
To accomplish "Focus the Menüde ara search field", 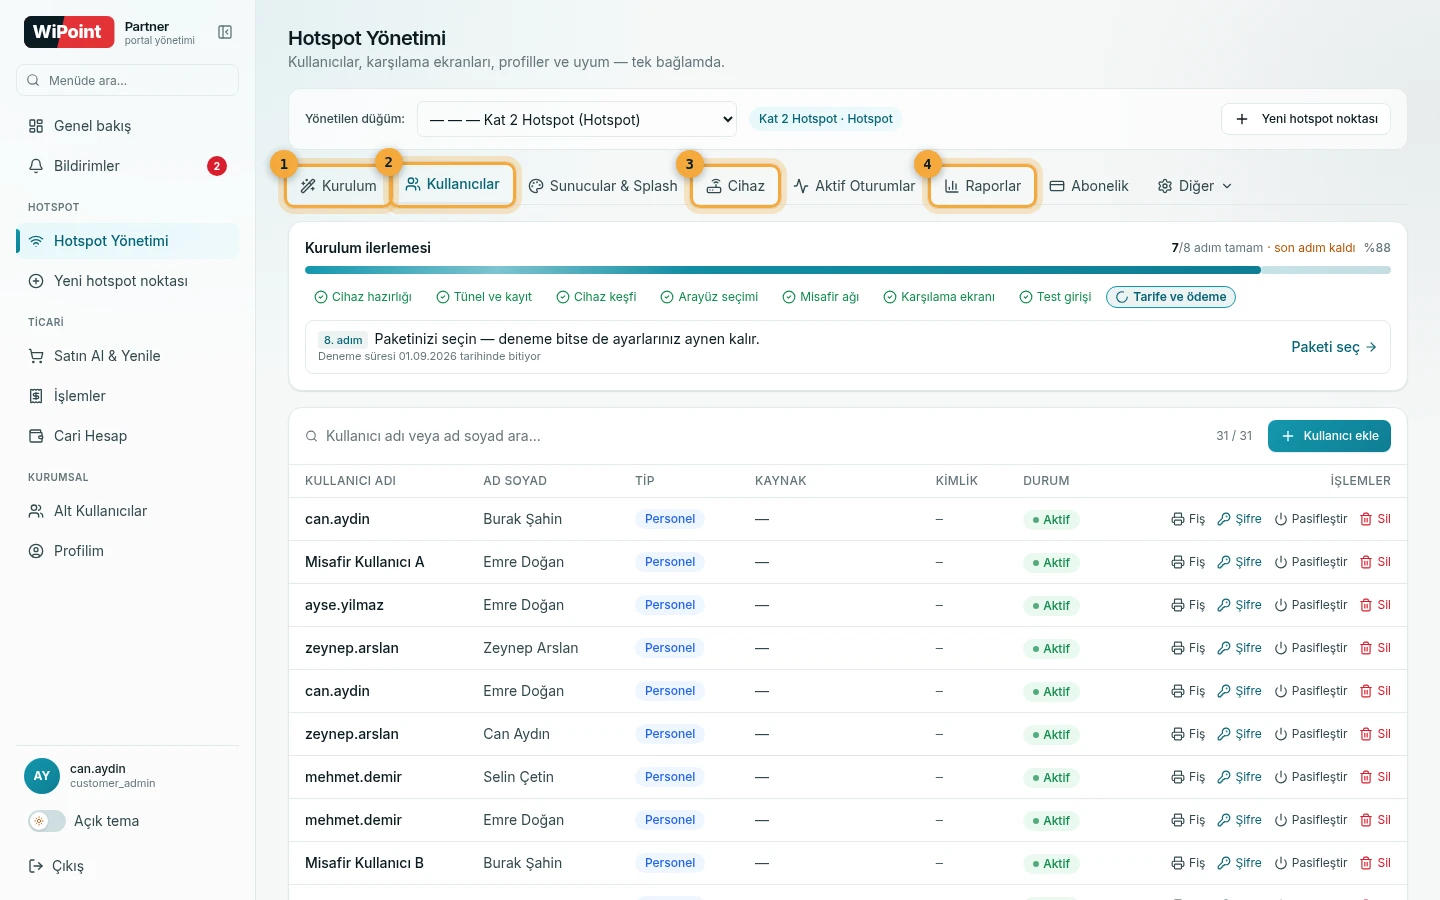I will [x=127, y=80].
